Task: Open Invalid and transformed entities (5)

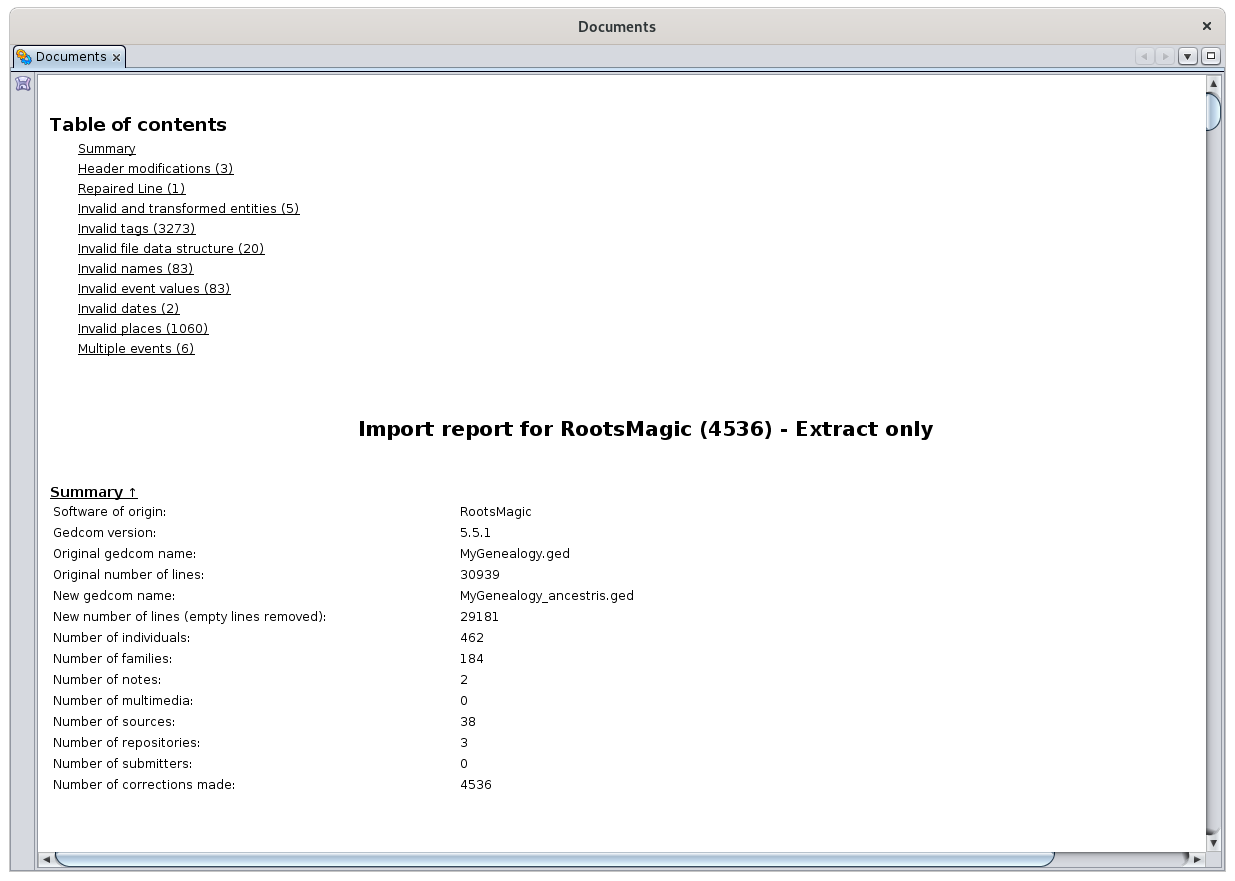Action: point(189,209)
